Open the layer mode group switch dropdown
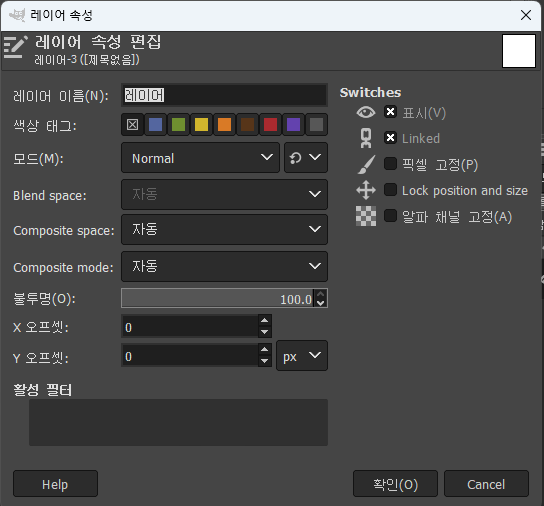The width and height of the screenshot is (544, 506). (306, 158)
